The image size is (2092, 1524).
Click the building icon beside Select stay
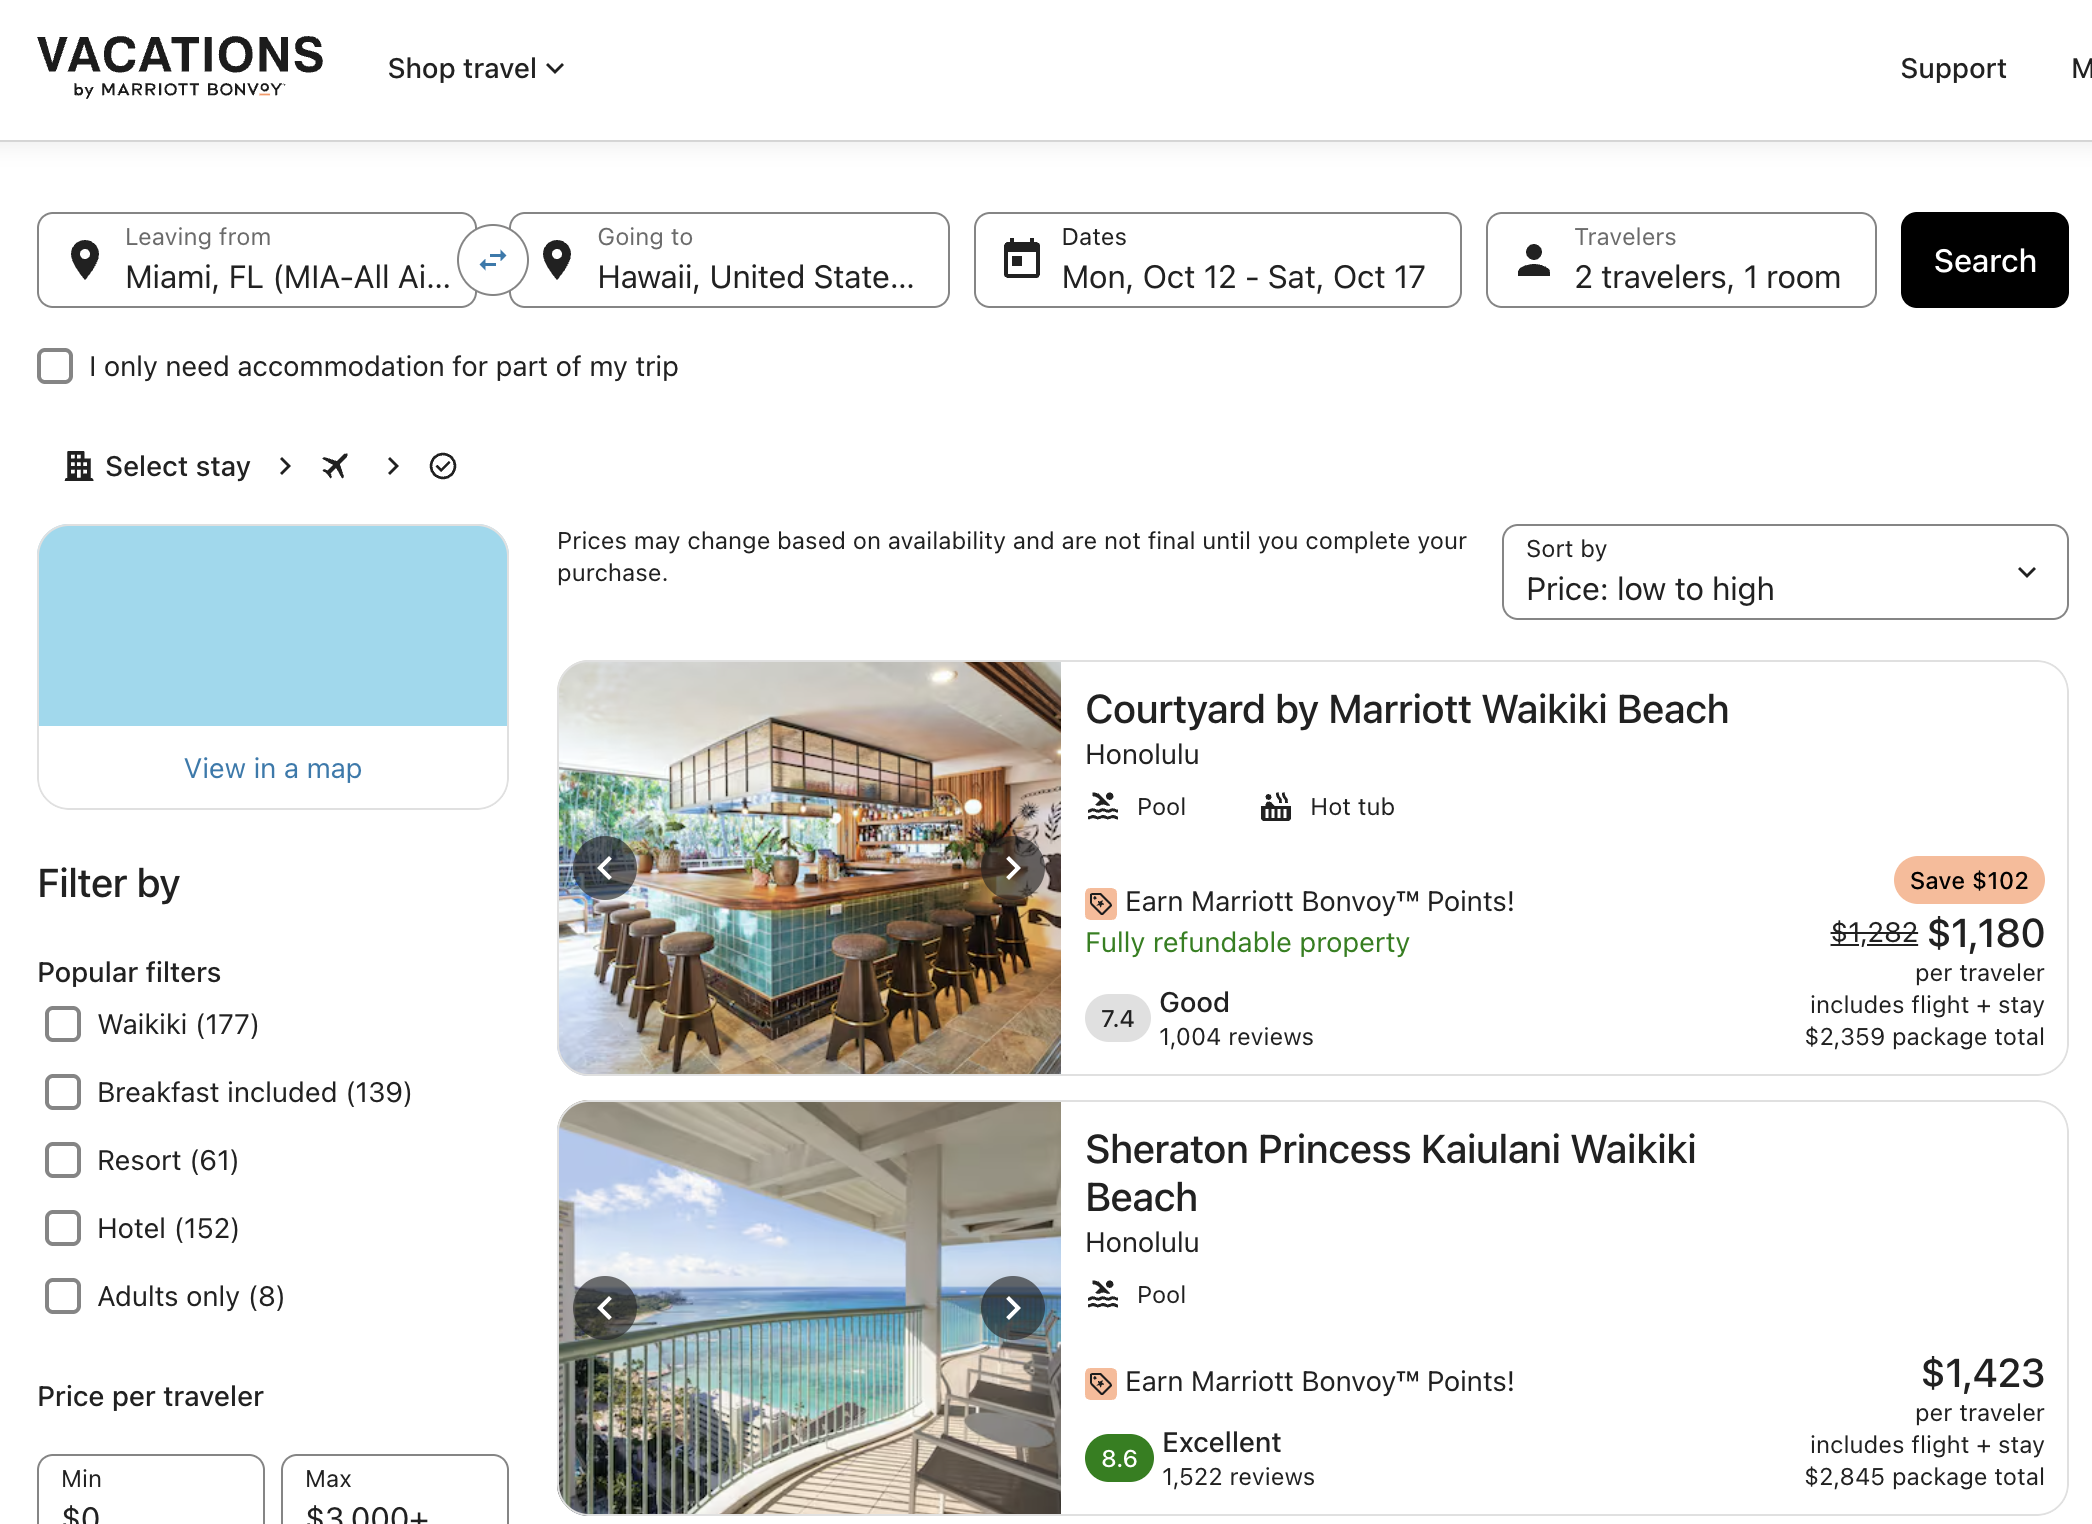coord(78,466)
